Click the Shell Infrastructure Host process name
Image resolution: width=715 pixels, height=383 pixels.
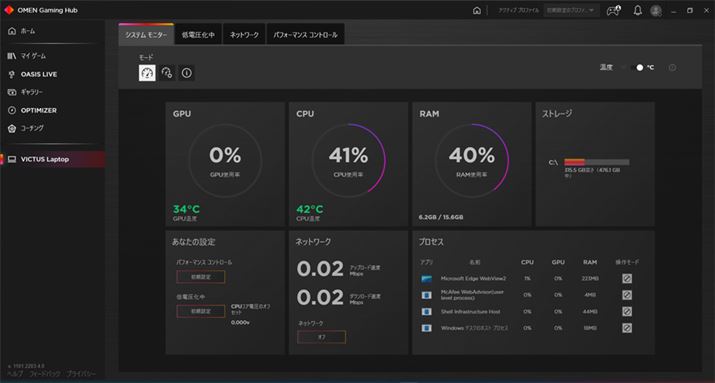(x=470, y=312)
